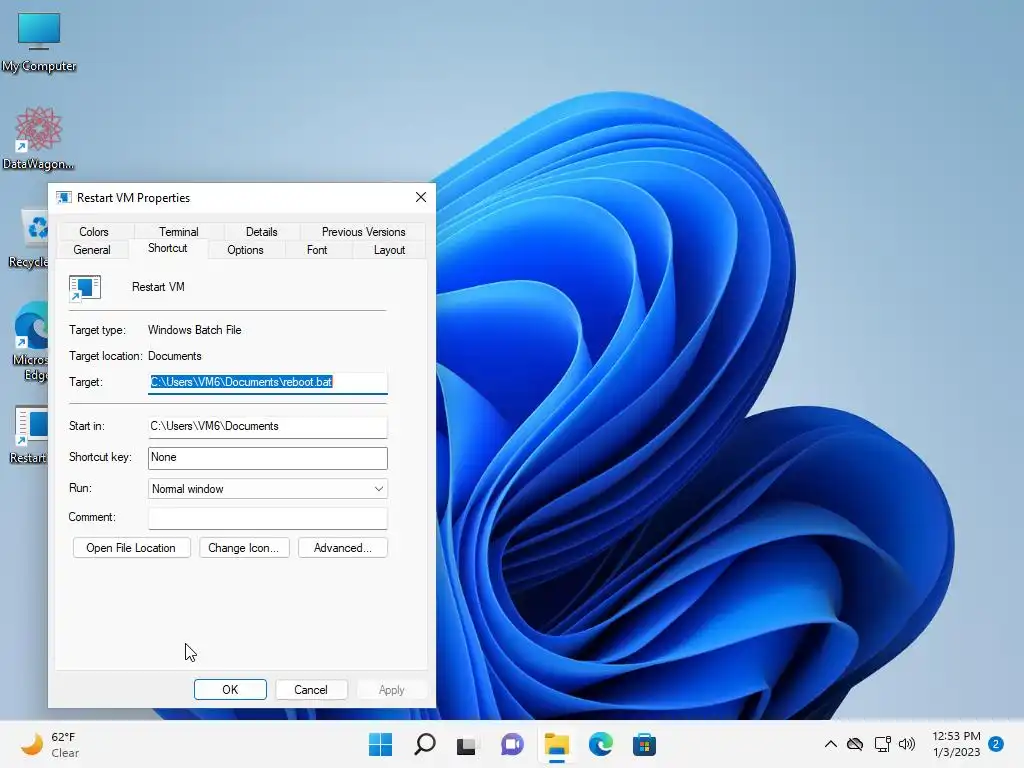The height and width of the screenshot is (768, 1024).
Task: Click the cloud sync tray icon
Action: pos(855,744)
